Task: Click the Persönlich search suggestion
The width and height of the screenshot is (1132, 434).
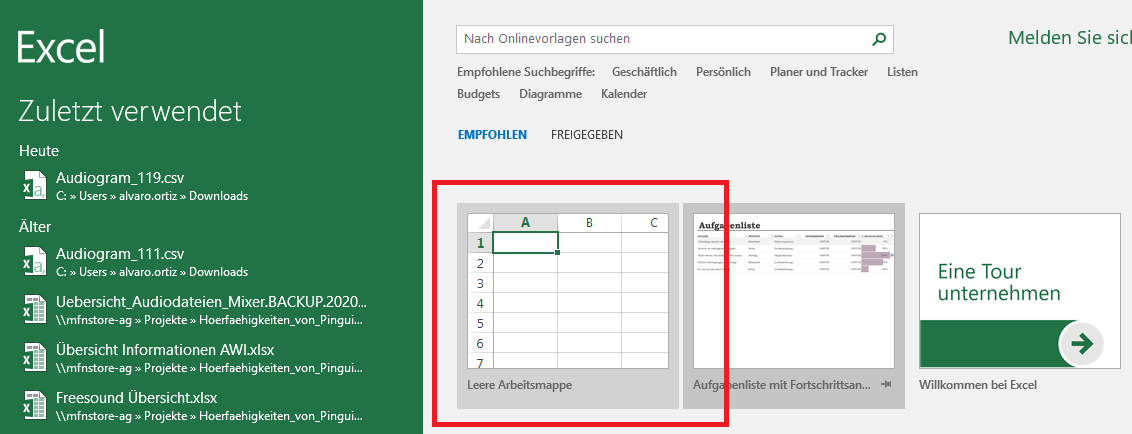Action: click(x=723, y=72)
